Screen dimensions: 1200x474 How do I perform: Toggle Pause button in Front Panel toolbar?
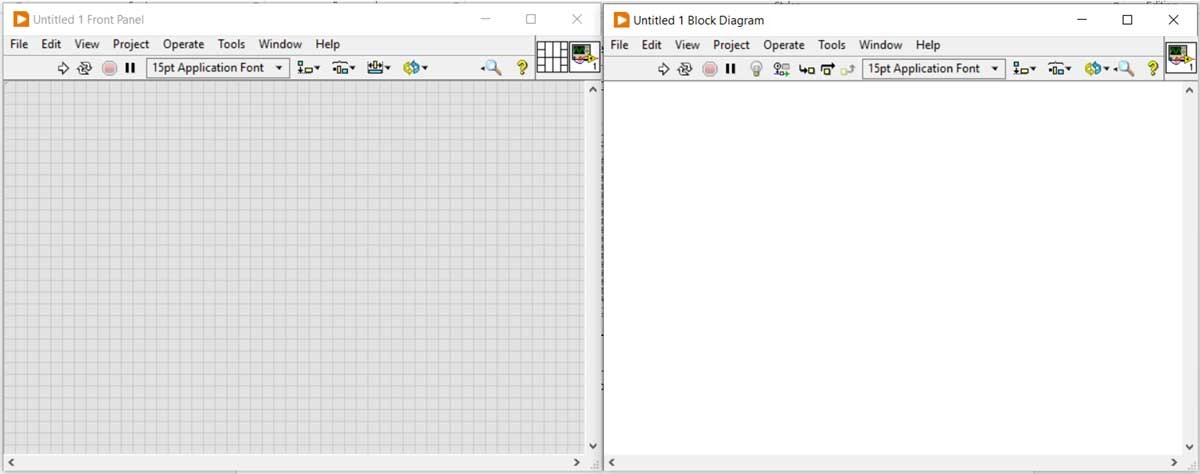coord(130,68)
